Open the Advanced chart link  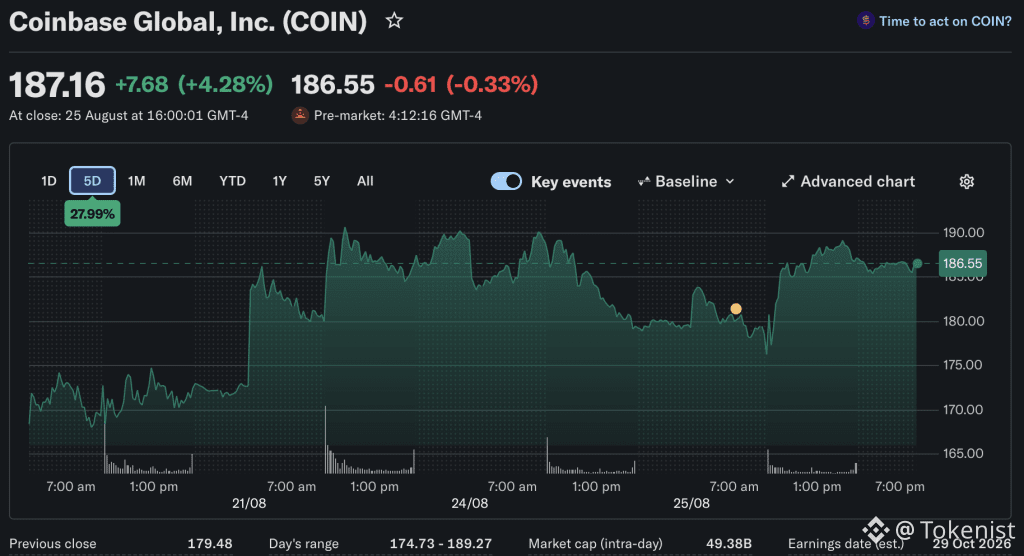pos(857,182)
